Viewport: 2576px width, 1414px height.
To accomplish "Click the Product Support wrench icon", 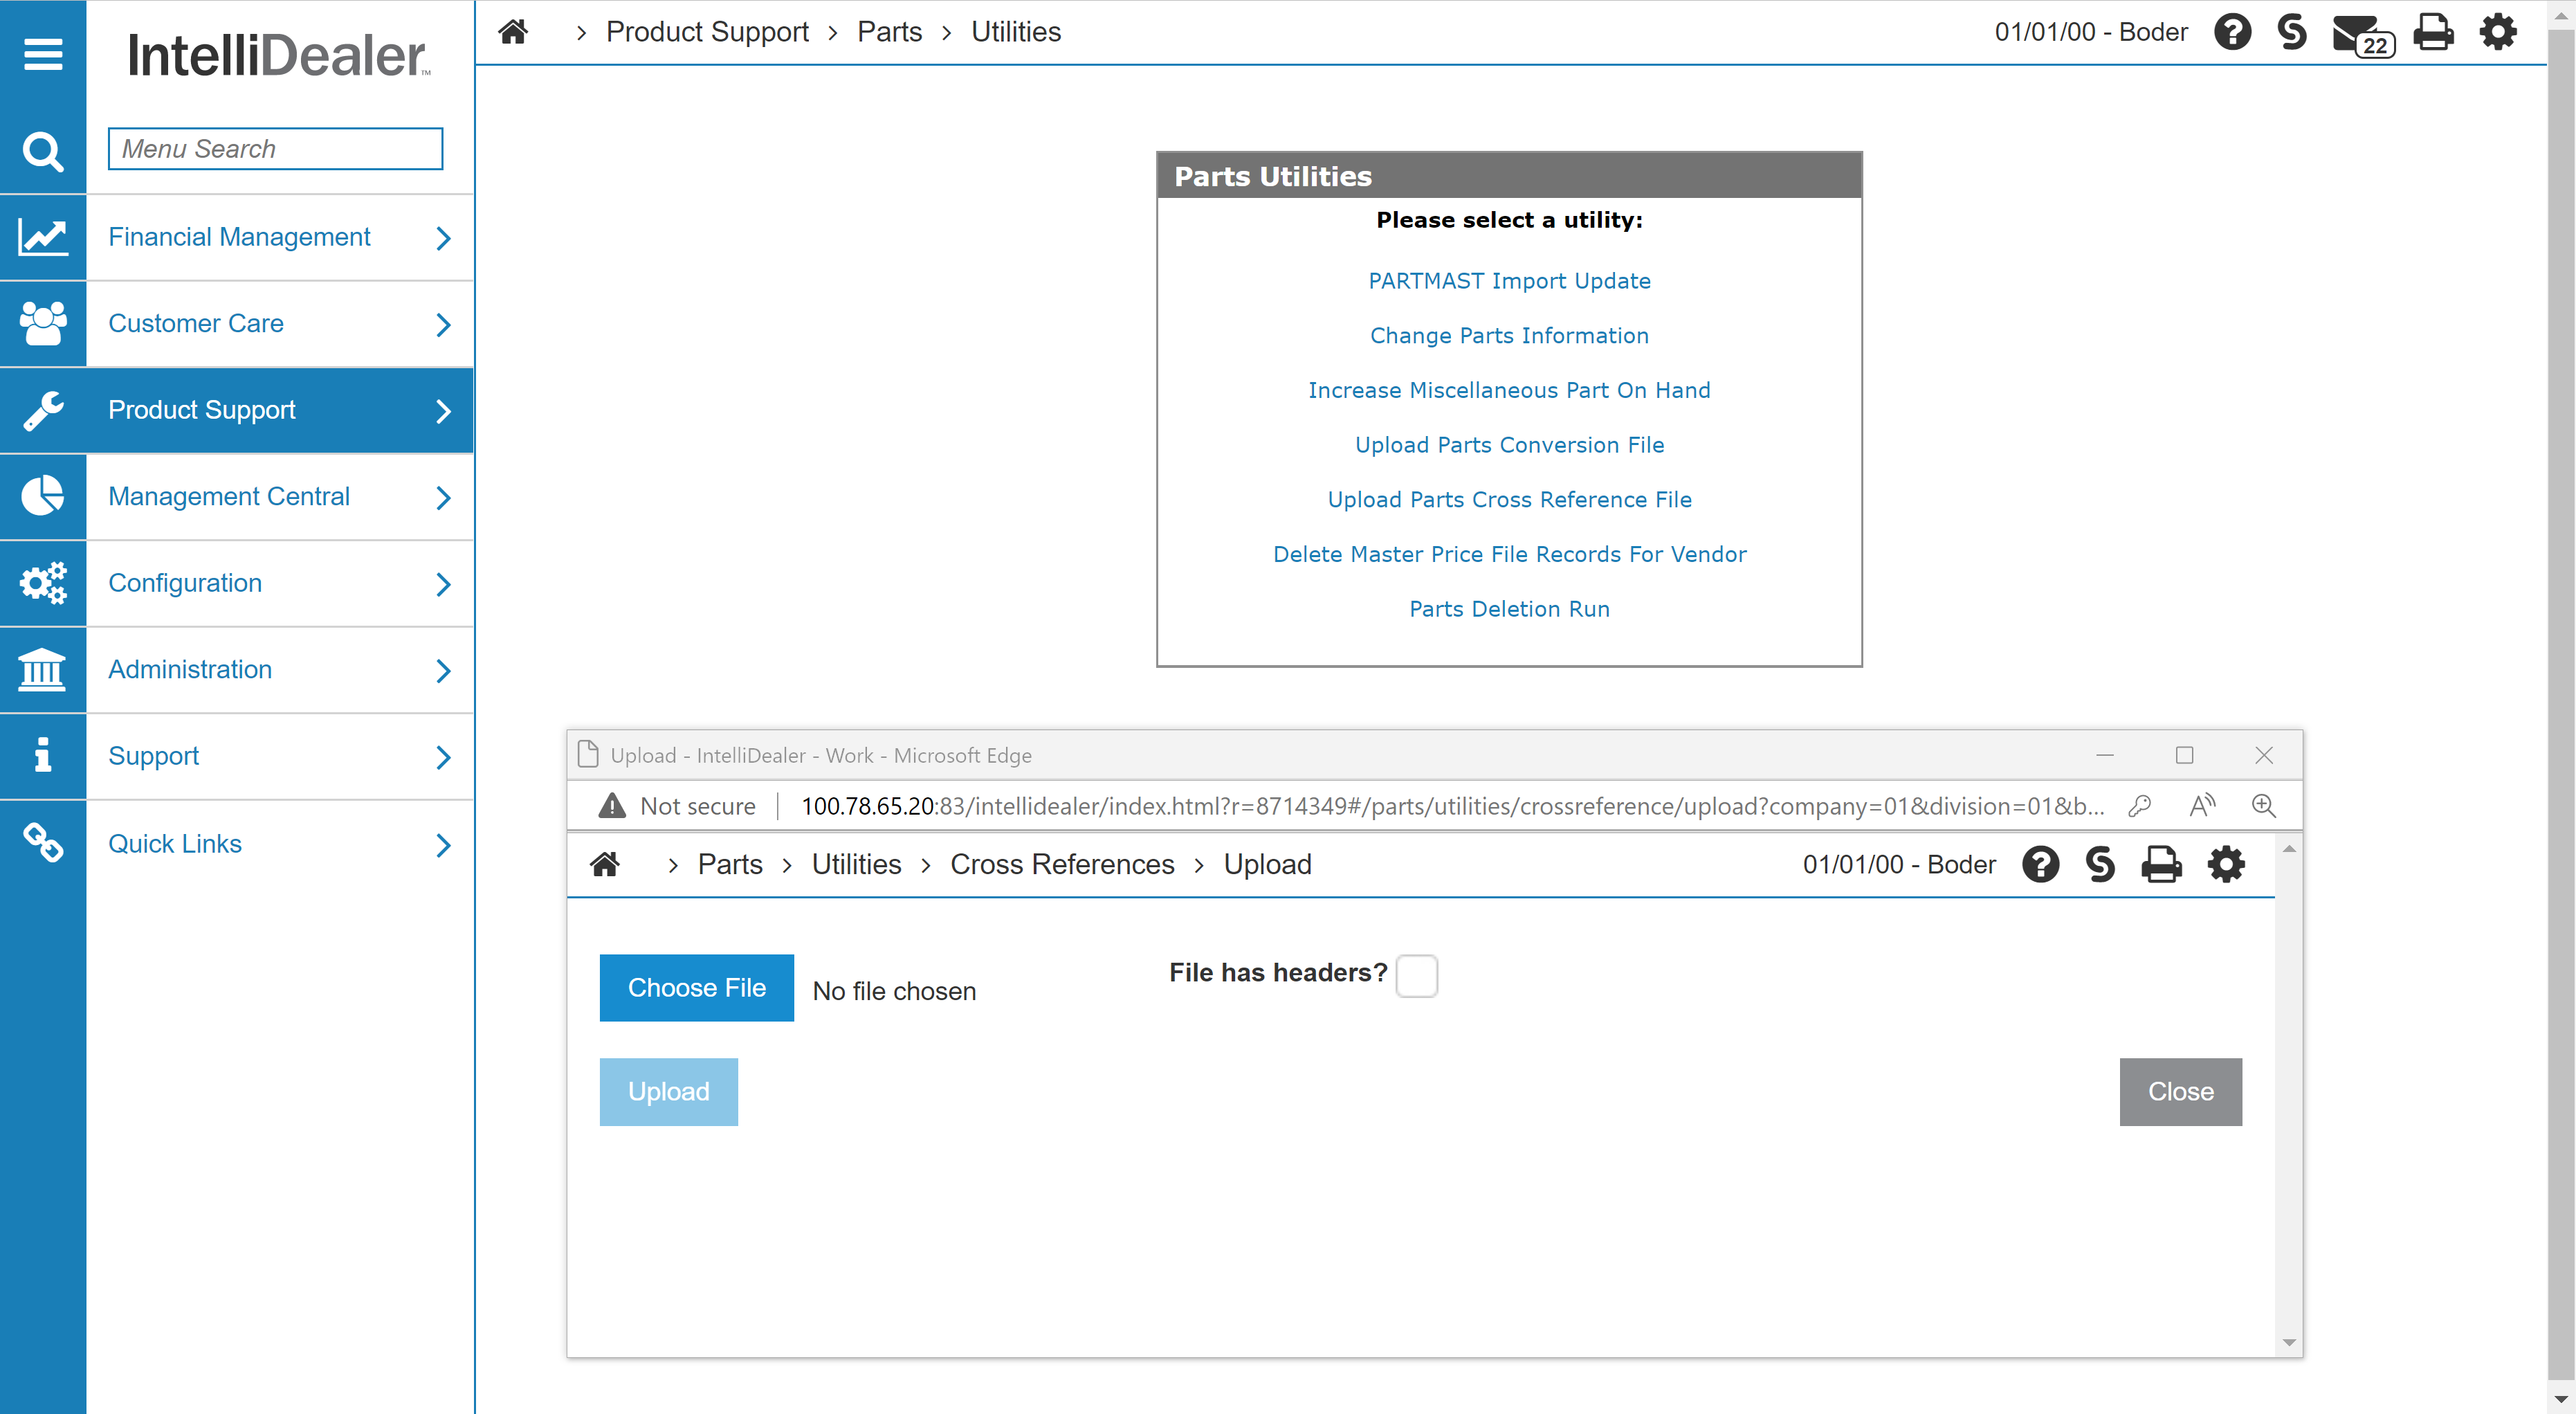I will pos(43,410).
